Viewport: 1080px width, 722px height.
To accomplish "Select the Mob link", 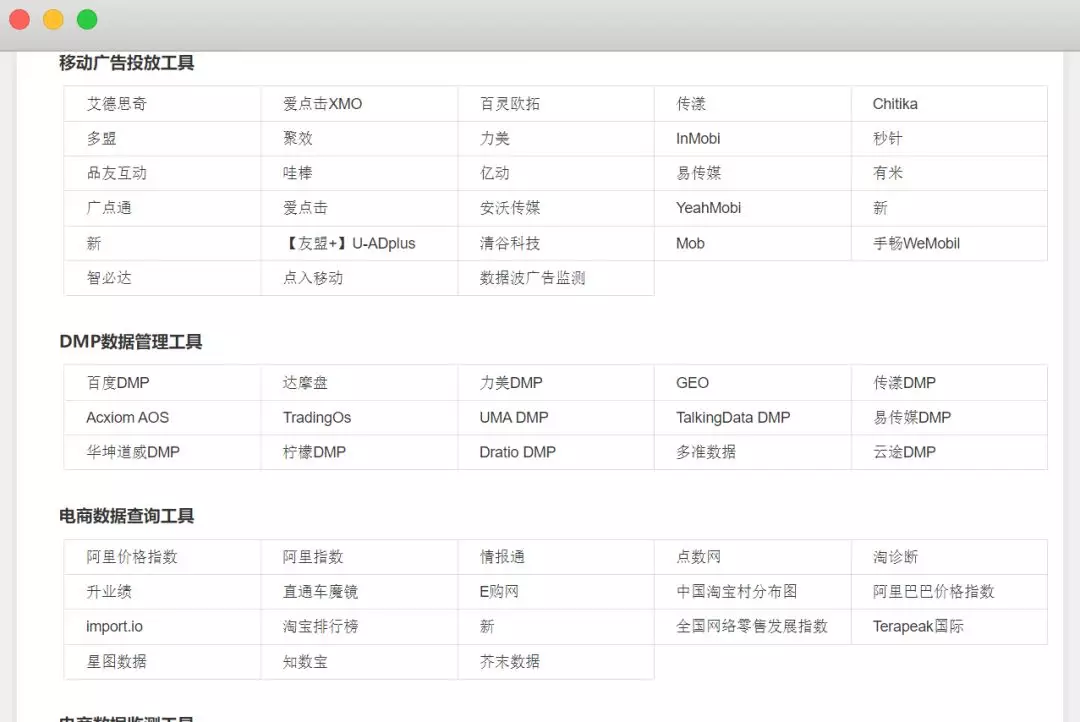I will 690,243.
